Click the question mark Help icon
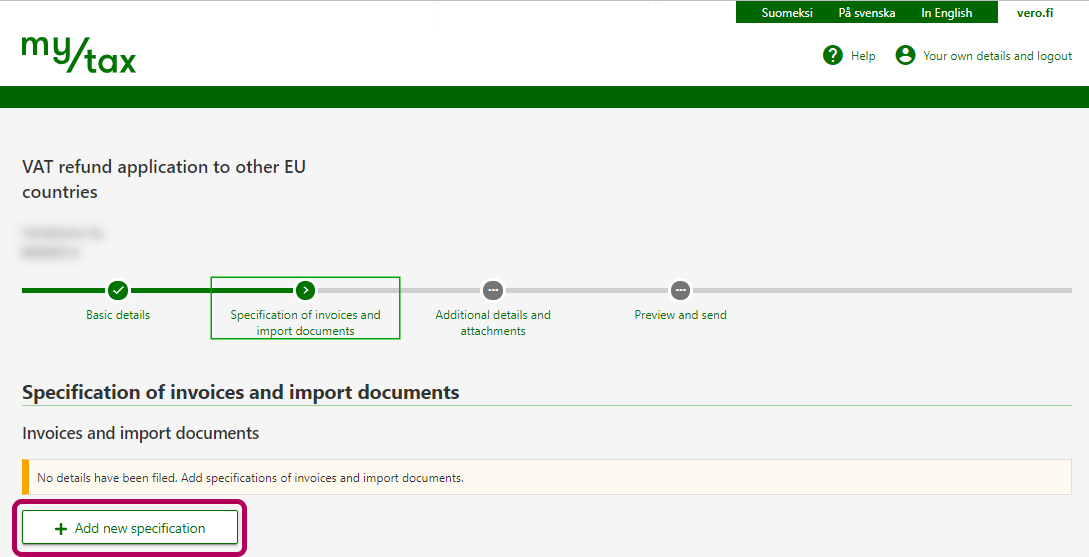 (x=832, y=55)
